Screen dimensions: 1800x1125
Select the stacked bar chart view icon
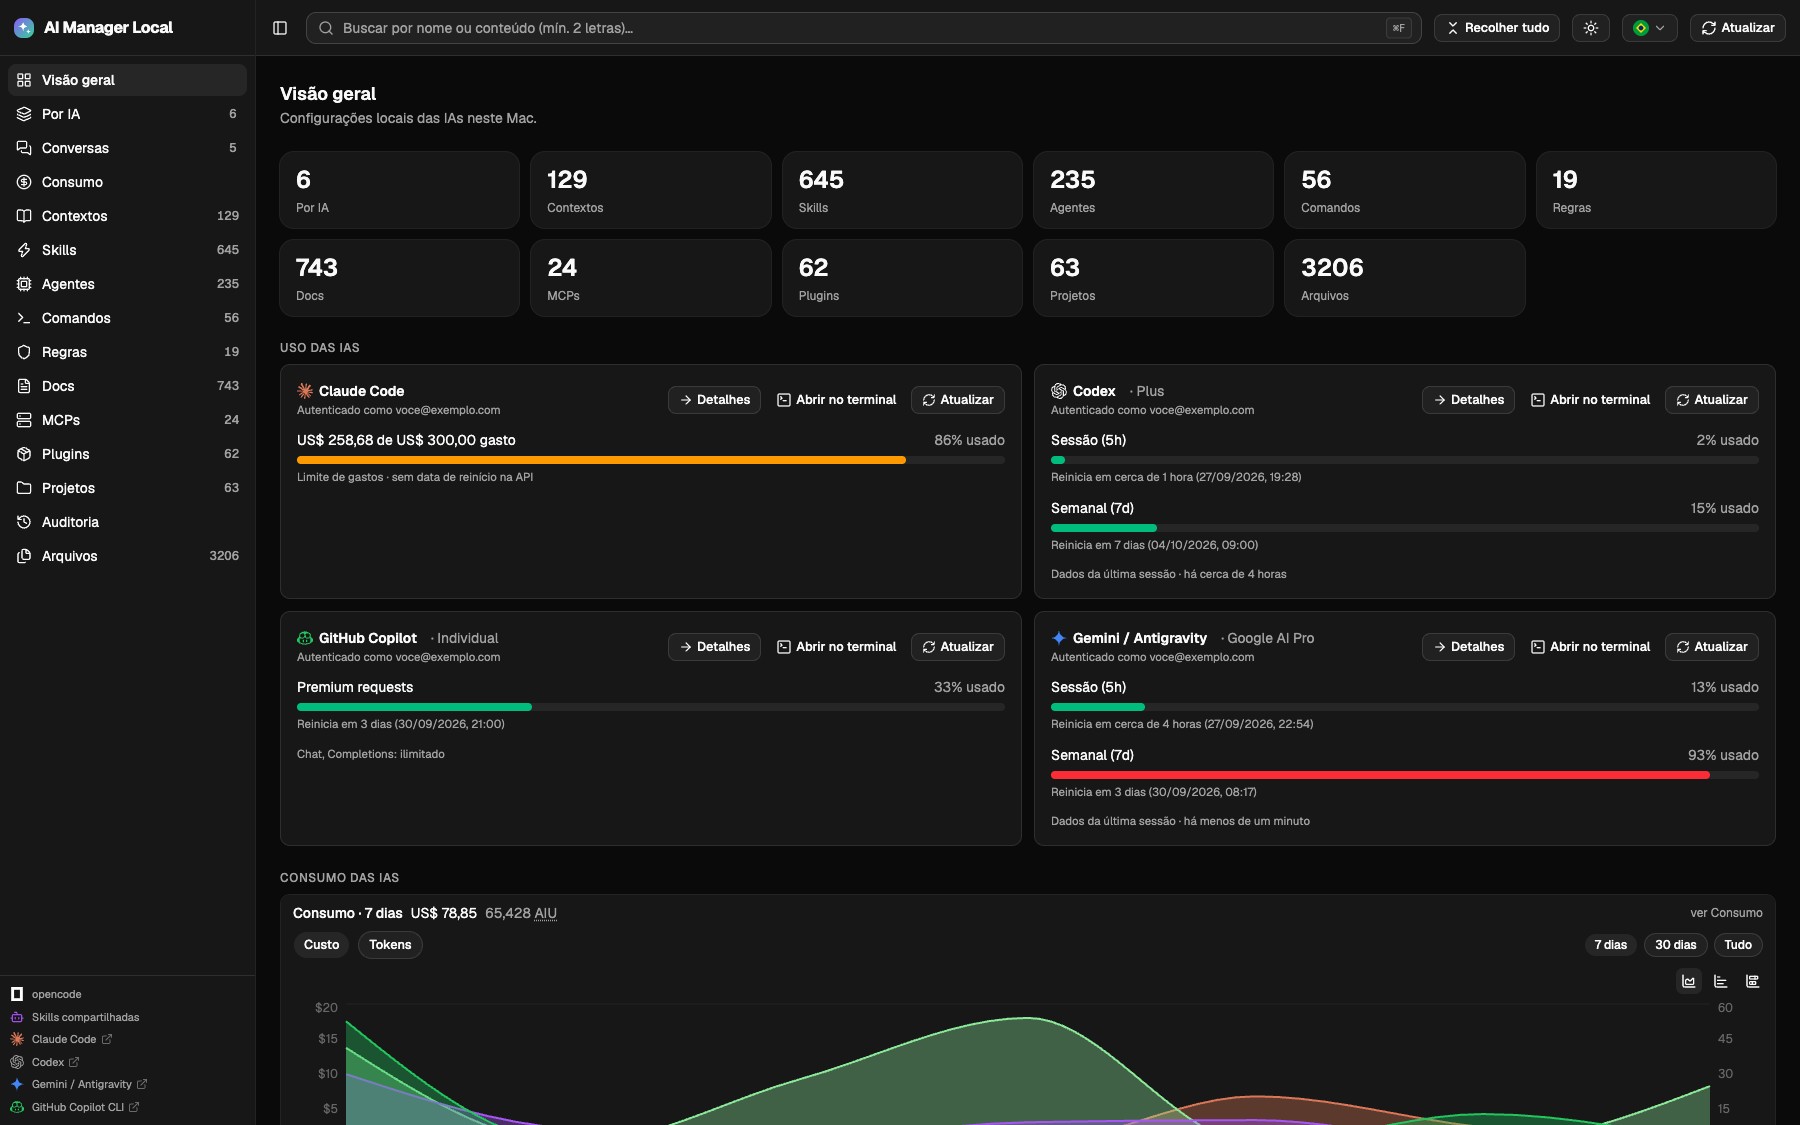click(1752, 981)
